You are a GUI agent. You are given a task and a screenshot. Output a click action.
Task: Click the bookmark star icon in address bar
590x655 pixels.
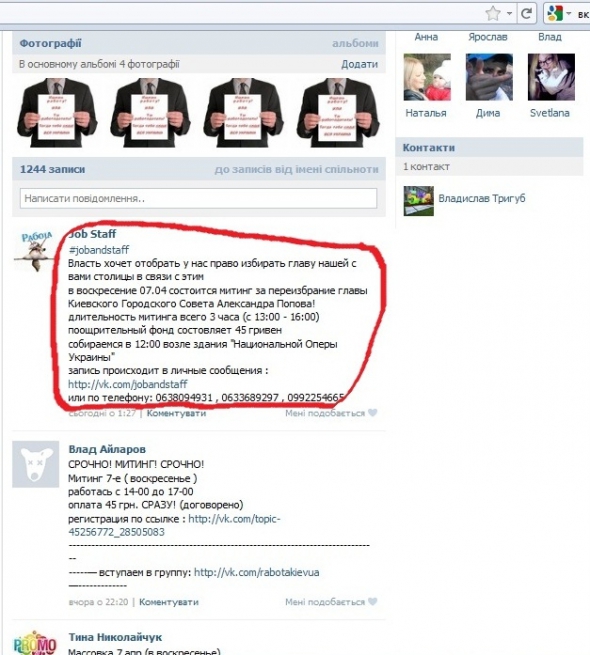click(493, 14)
